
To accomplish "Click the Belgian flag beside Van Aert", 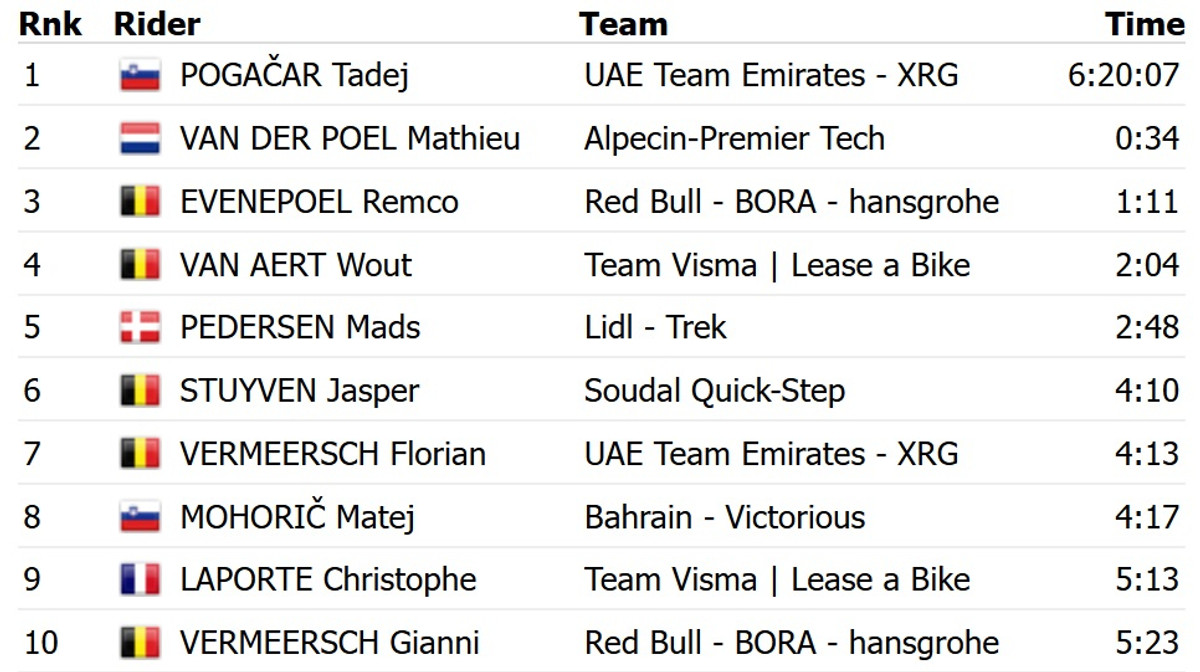I will click(x=140, y=265).
